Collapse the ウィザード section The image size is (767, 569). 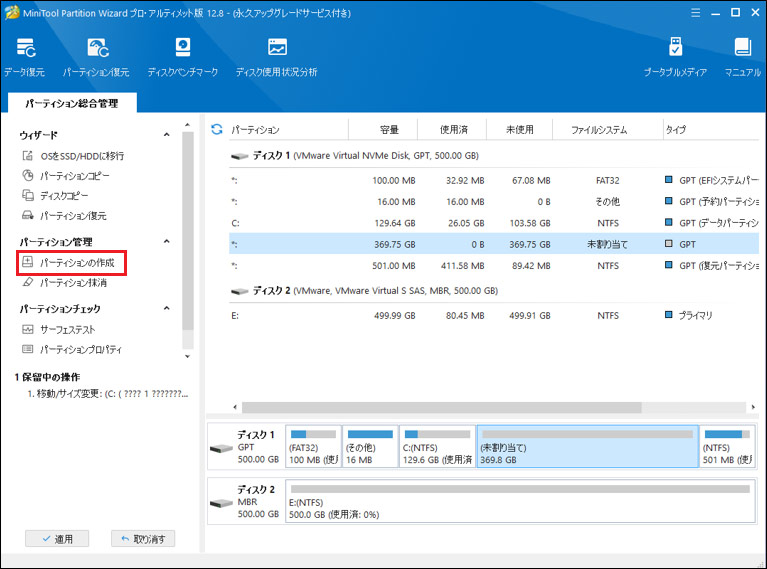[x=166, y=135]
